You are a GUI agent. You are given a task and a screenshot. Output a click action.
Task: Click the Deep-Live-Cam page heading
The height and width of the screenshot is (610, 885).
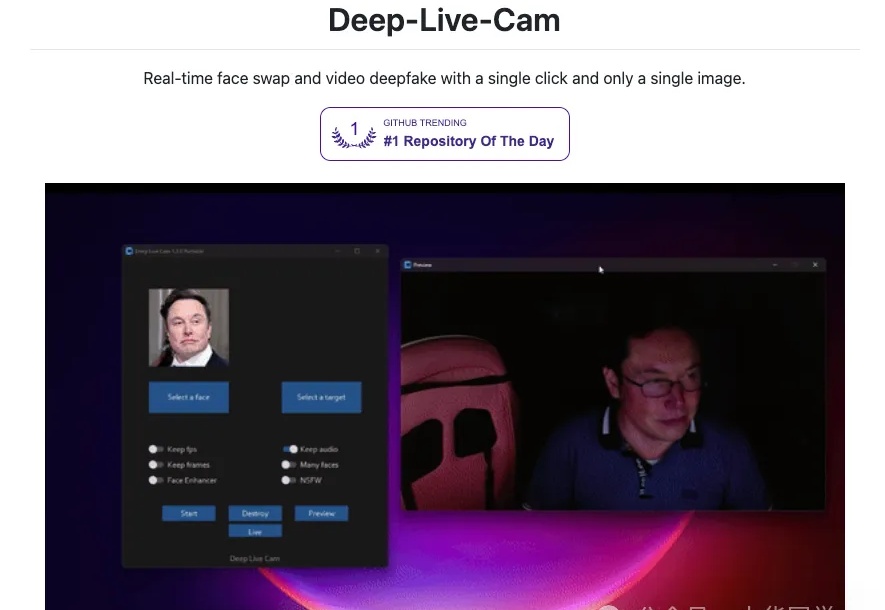(443, 20)
